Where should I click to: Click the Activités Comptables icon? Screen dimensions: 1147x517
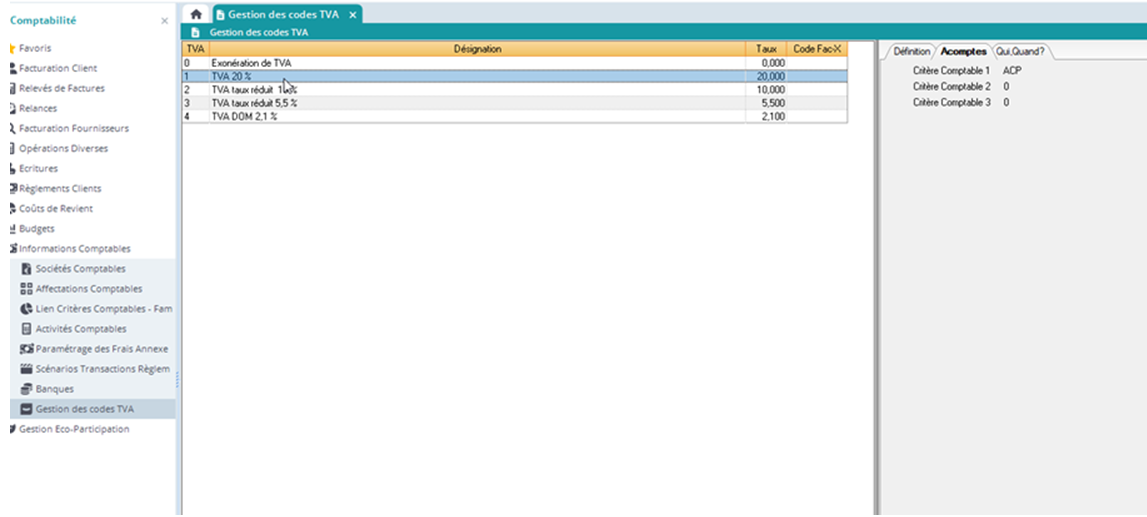(x=27, y=329)
